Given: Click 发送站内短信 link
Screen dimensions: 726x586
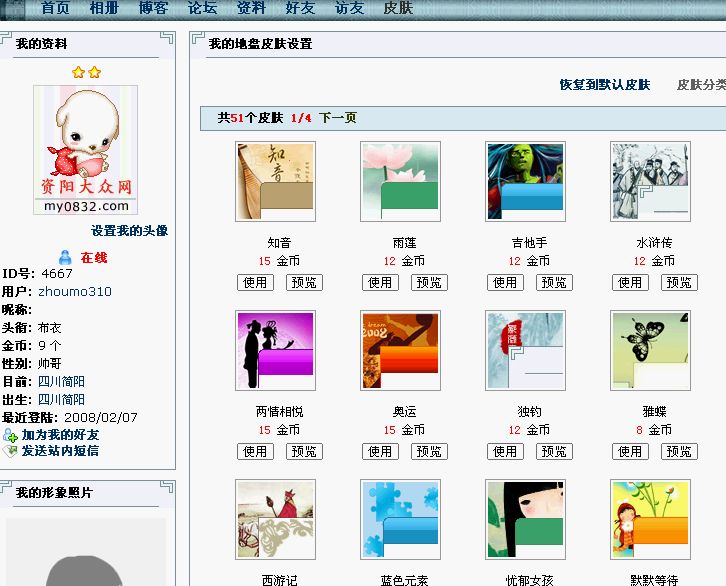Looking at the screenshot, I should [60, 451].
